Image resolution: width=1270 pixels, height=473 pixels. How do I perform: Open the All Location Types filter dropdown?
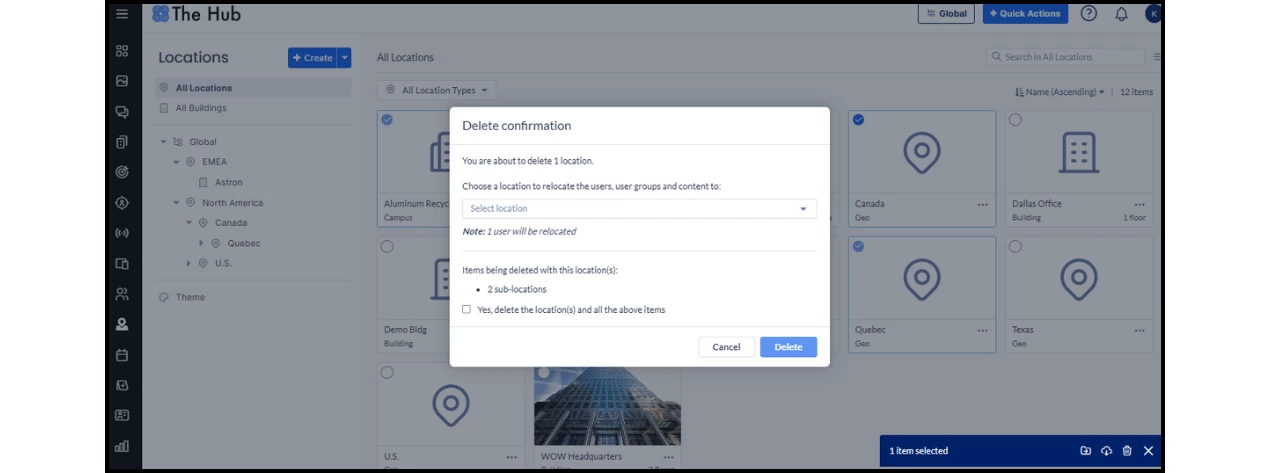pyautogui.click(x=436, y=90)
